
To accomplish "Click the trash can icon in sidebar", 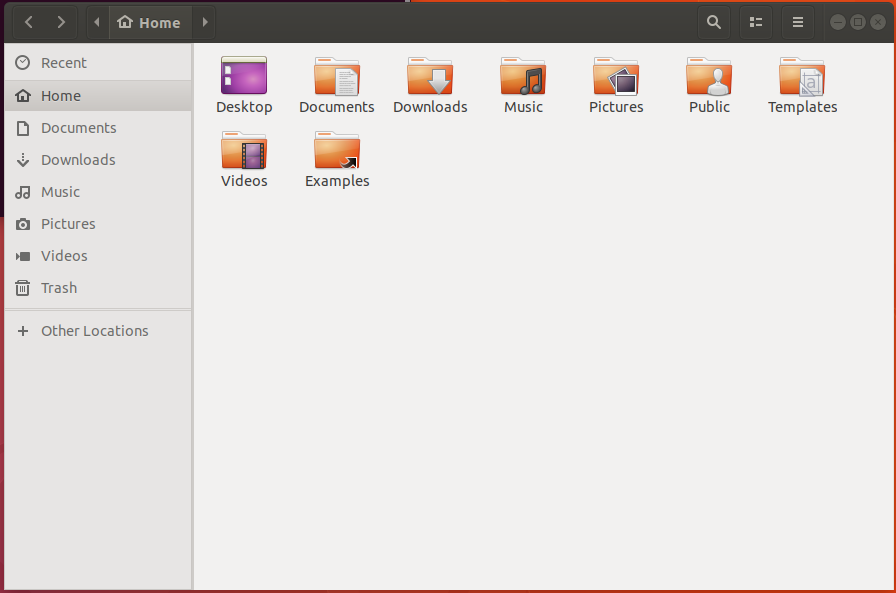I will click(23, 288).
